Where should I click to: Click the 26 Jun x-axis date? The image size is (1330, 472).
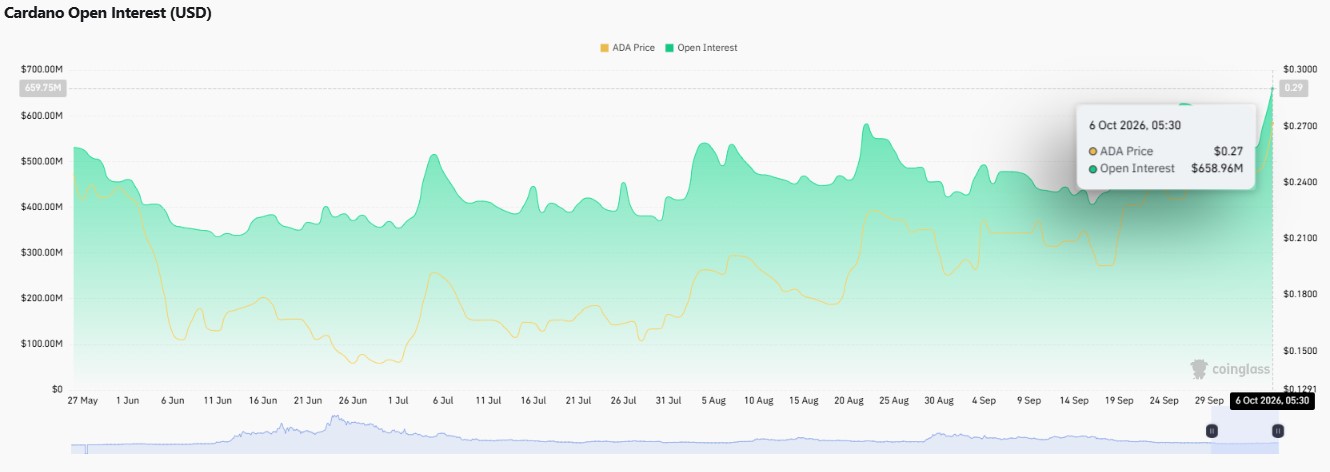tap(353, 400)
